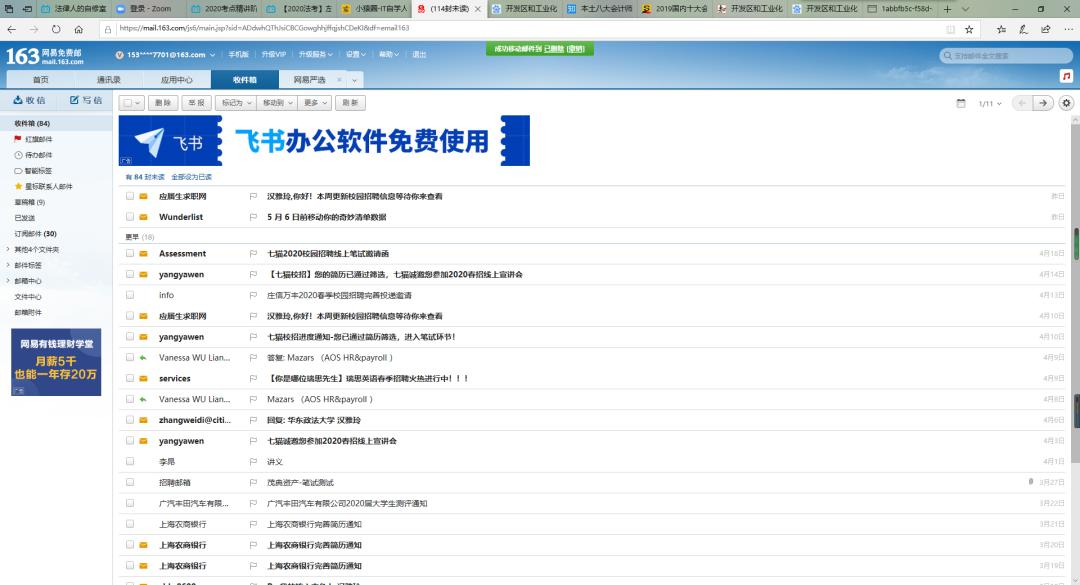Go to the next page arrow
1080x585 pixels.
point(1042,103)
